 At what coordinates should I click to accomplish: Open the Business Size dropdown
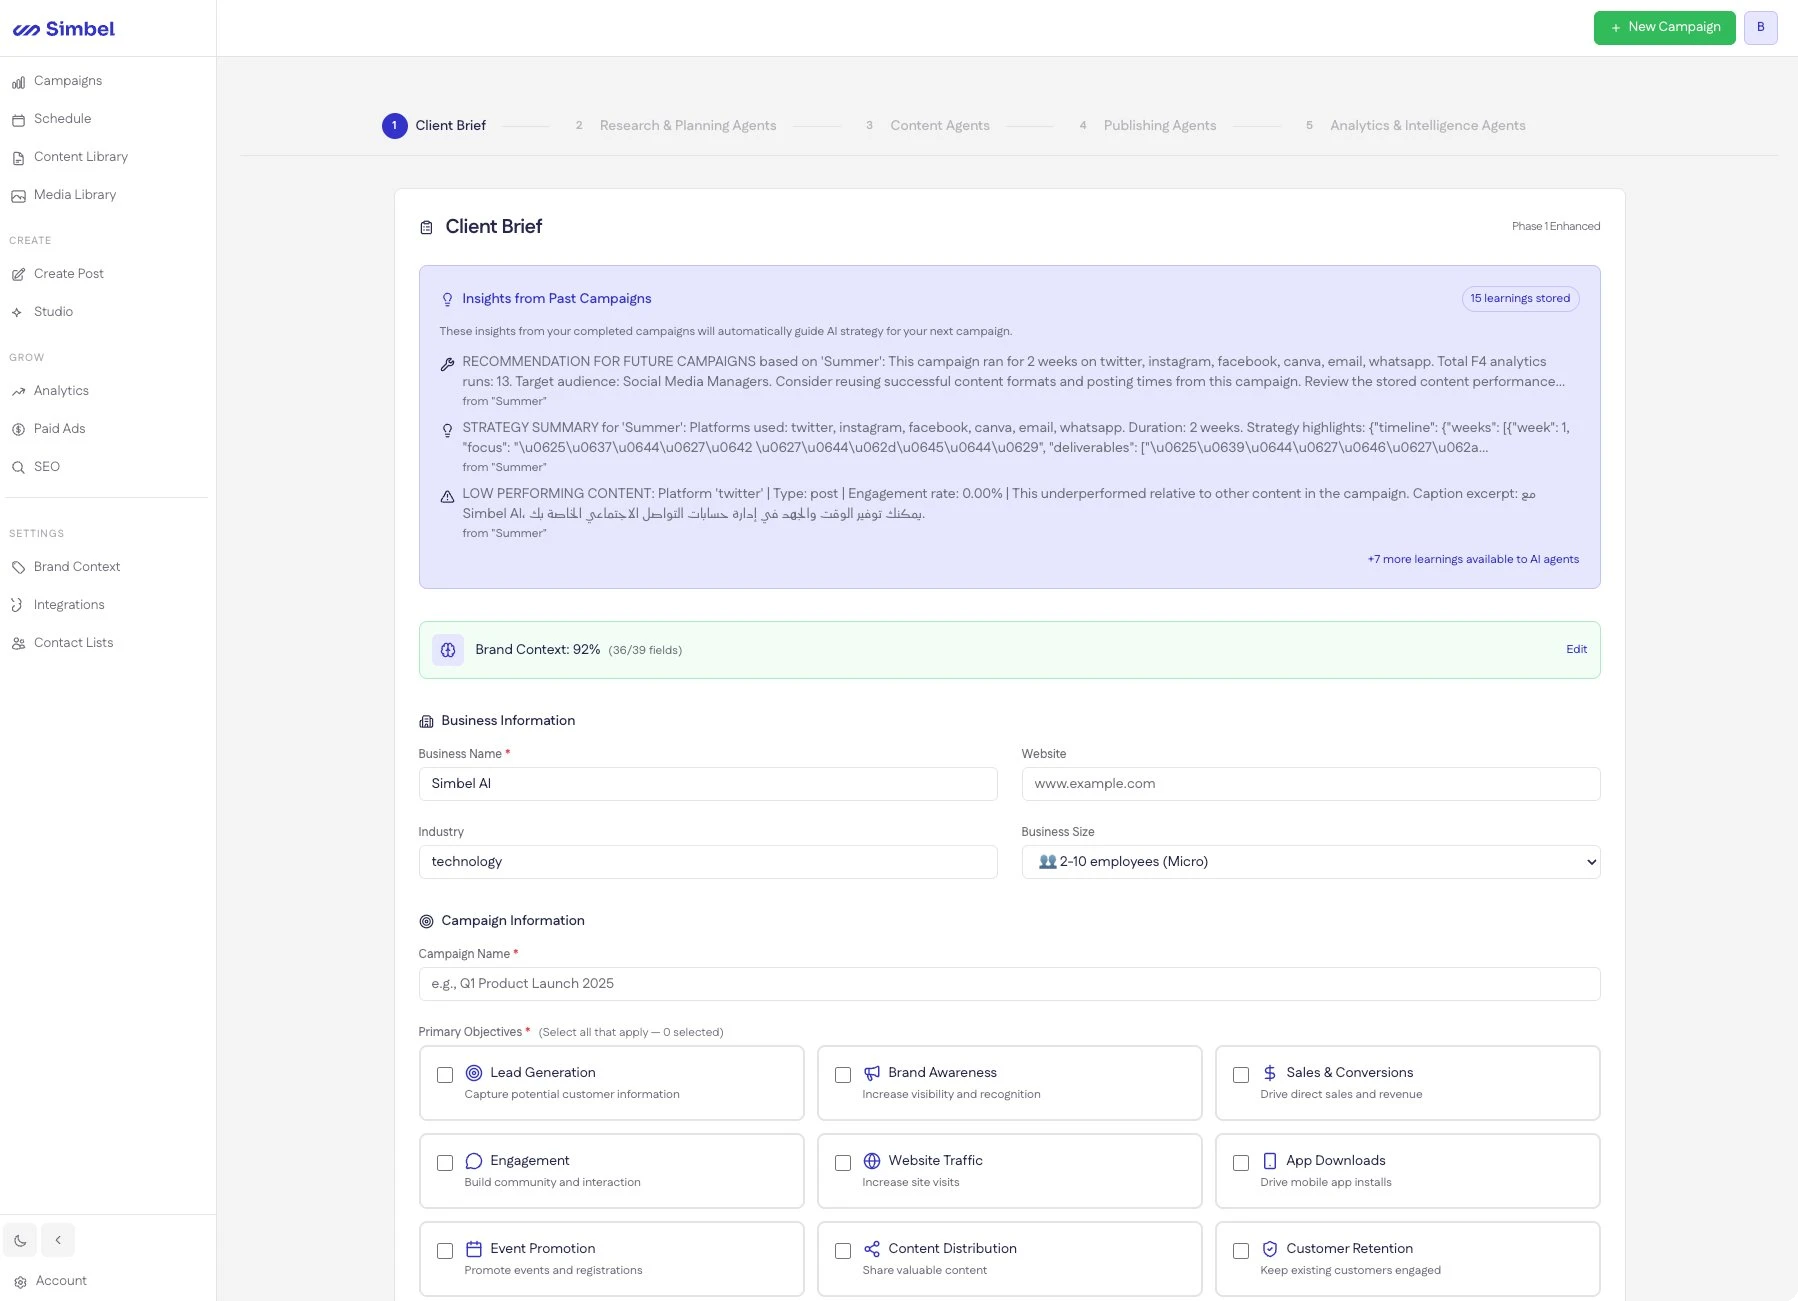click(1310, 861)
